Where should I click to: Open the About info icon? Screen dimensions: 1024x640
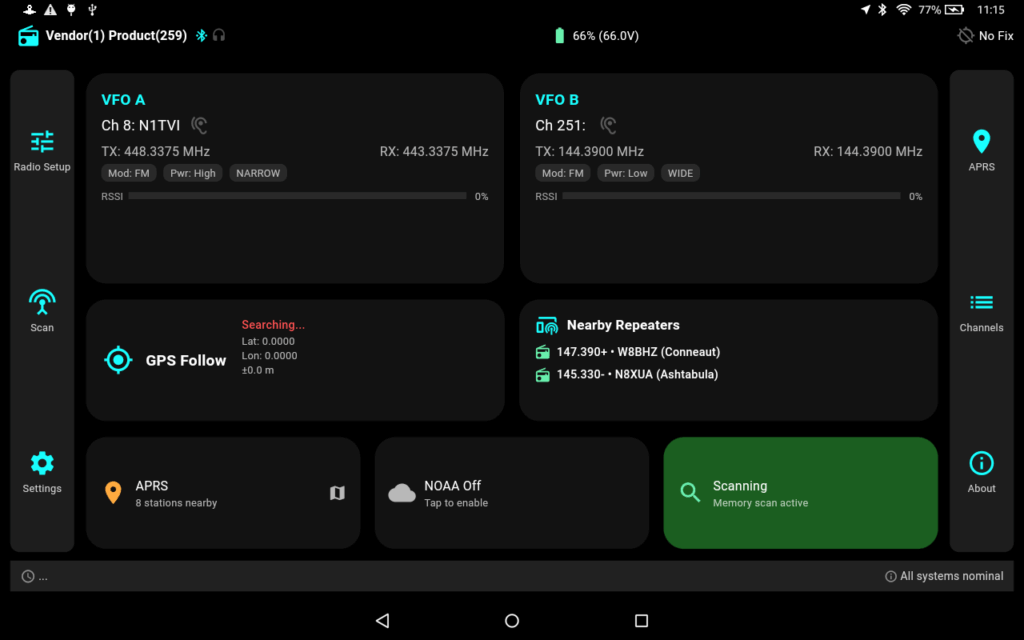click(981, 472)
